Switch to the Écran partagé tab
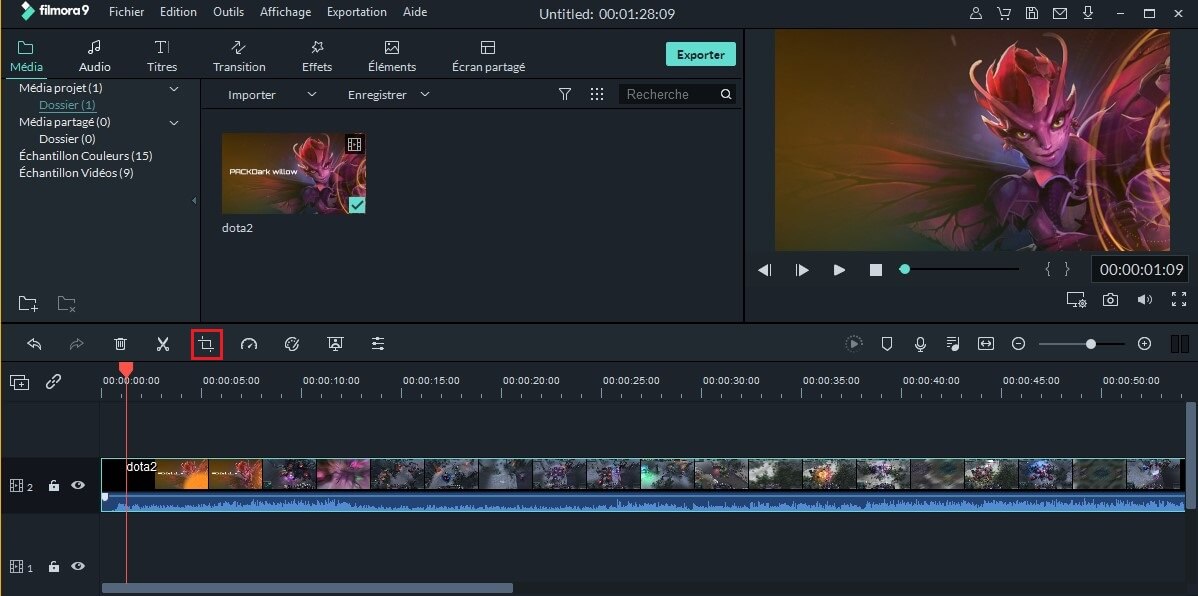 pyautogui.click(x=488, y=57)
